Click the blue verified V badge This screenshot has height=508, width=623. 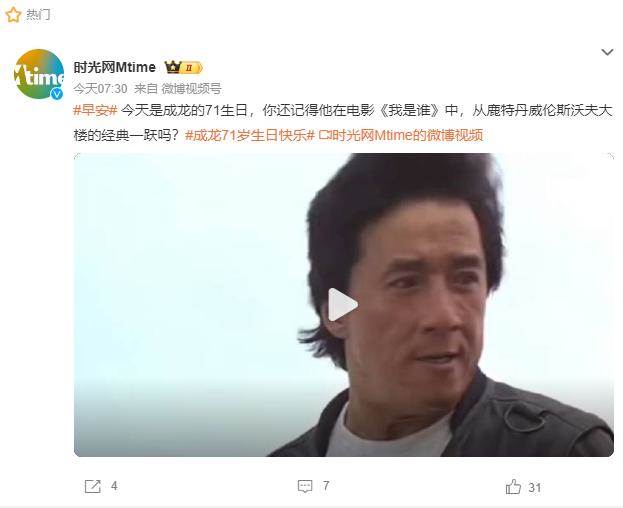pos(57,94)
